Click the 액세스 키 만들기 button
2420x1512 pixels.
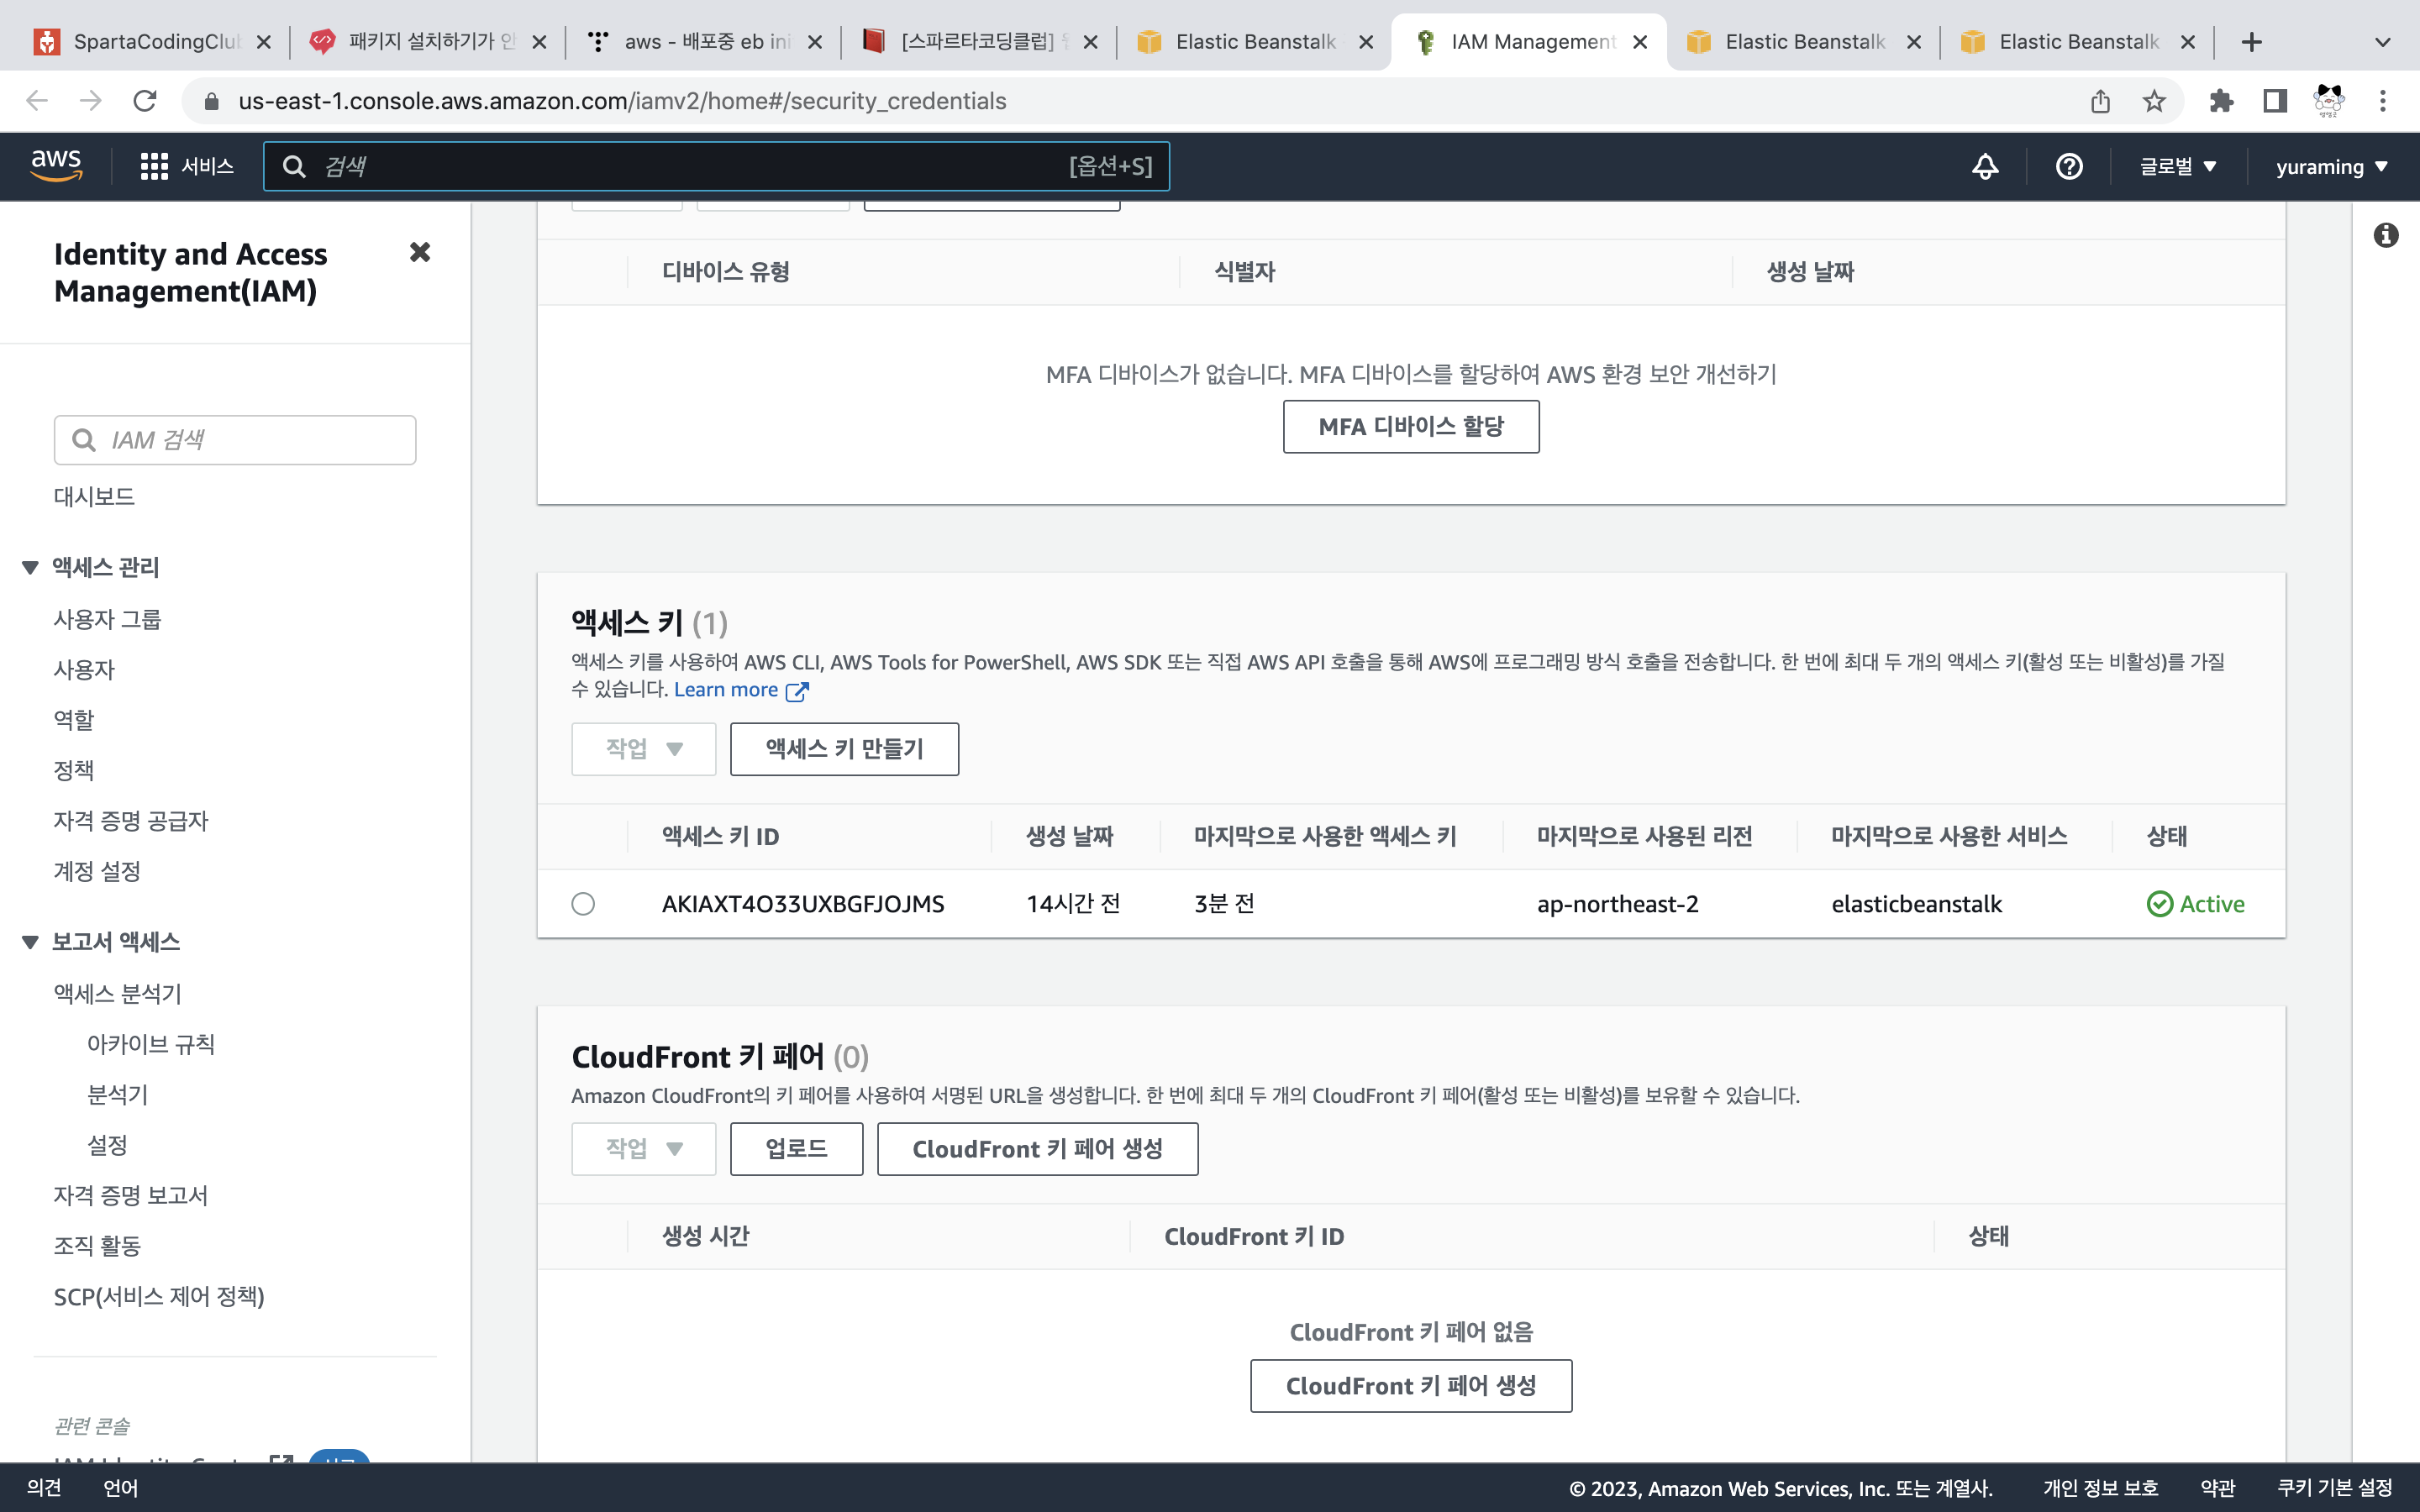coord(844,749)
